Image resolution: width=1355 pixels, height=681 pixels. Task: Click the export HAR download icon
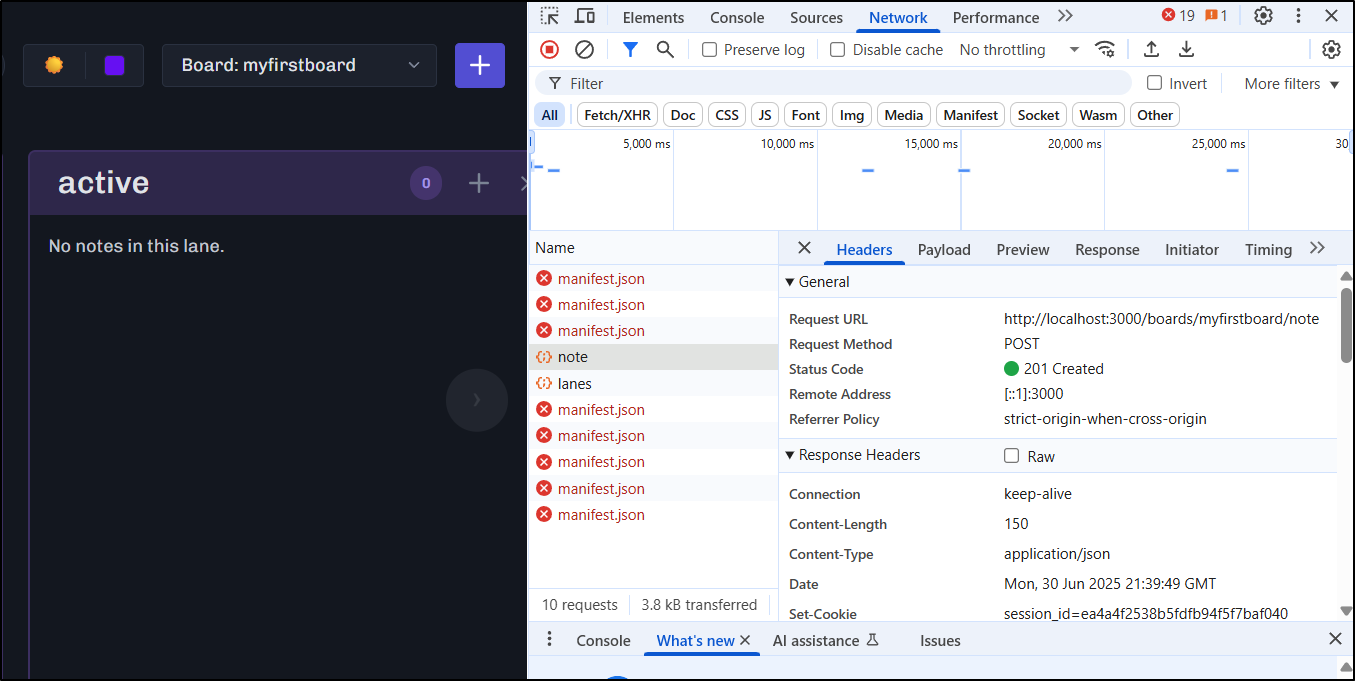[1186, 49]
